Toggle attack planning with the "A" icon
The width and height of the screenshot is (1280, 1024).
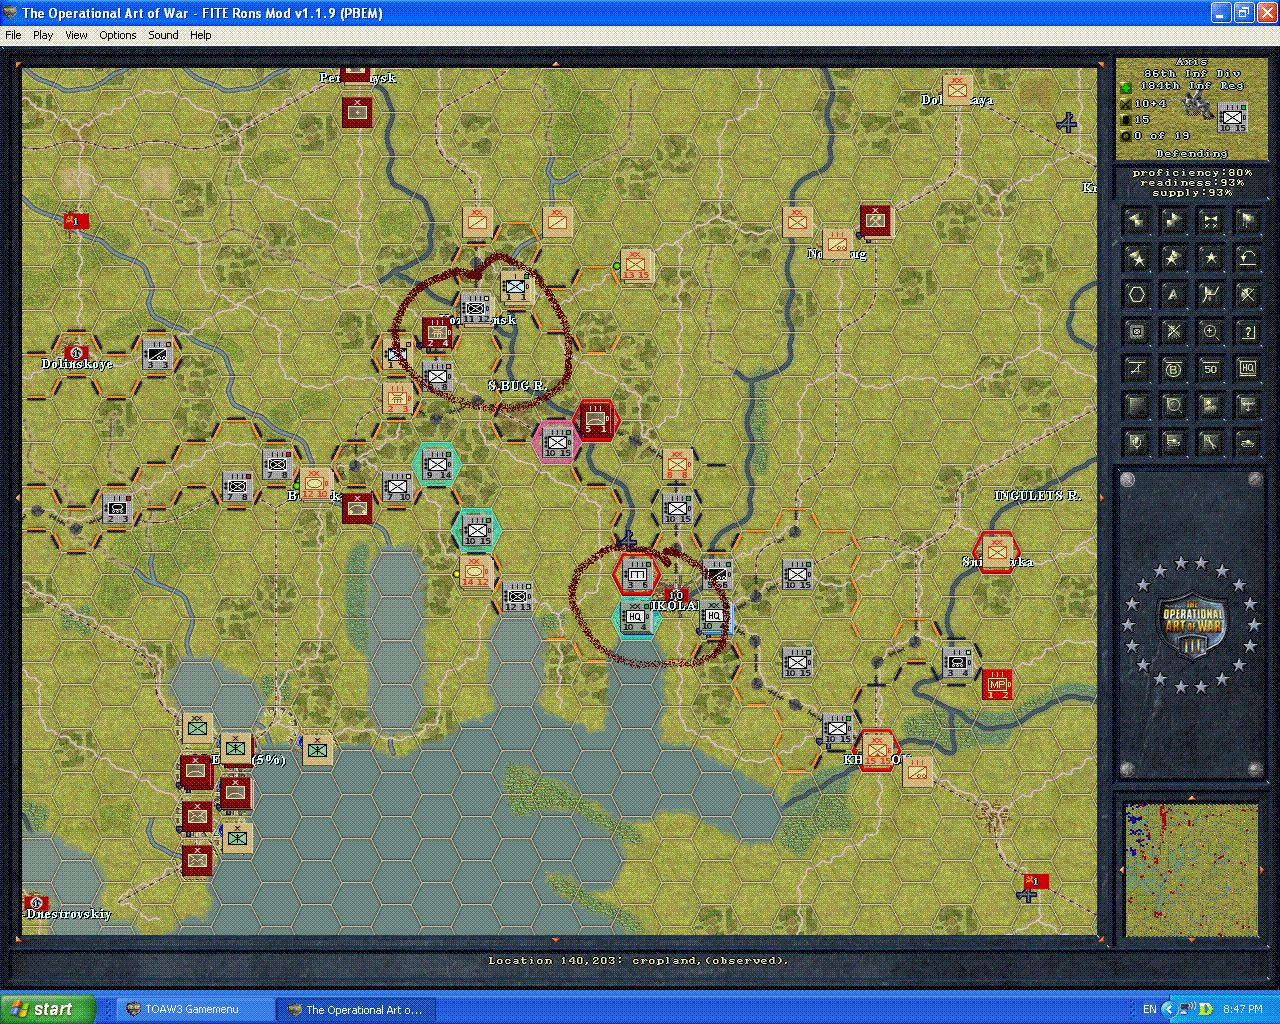click(1173, 294)
